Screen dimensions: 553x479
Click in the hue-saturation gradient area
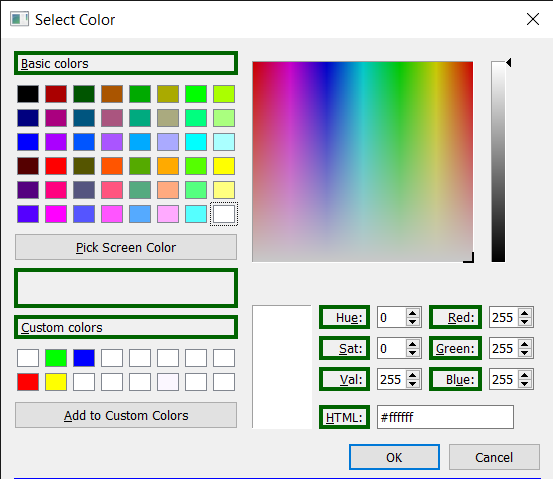[x=363, y=162]
